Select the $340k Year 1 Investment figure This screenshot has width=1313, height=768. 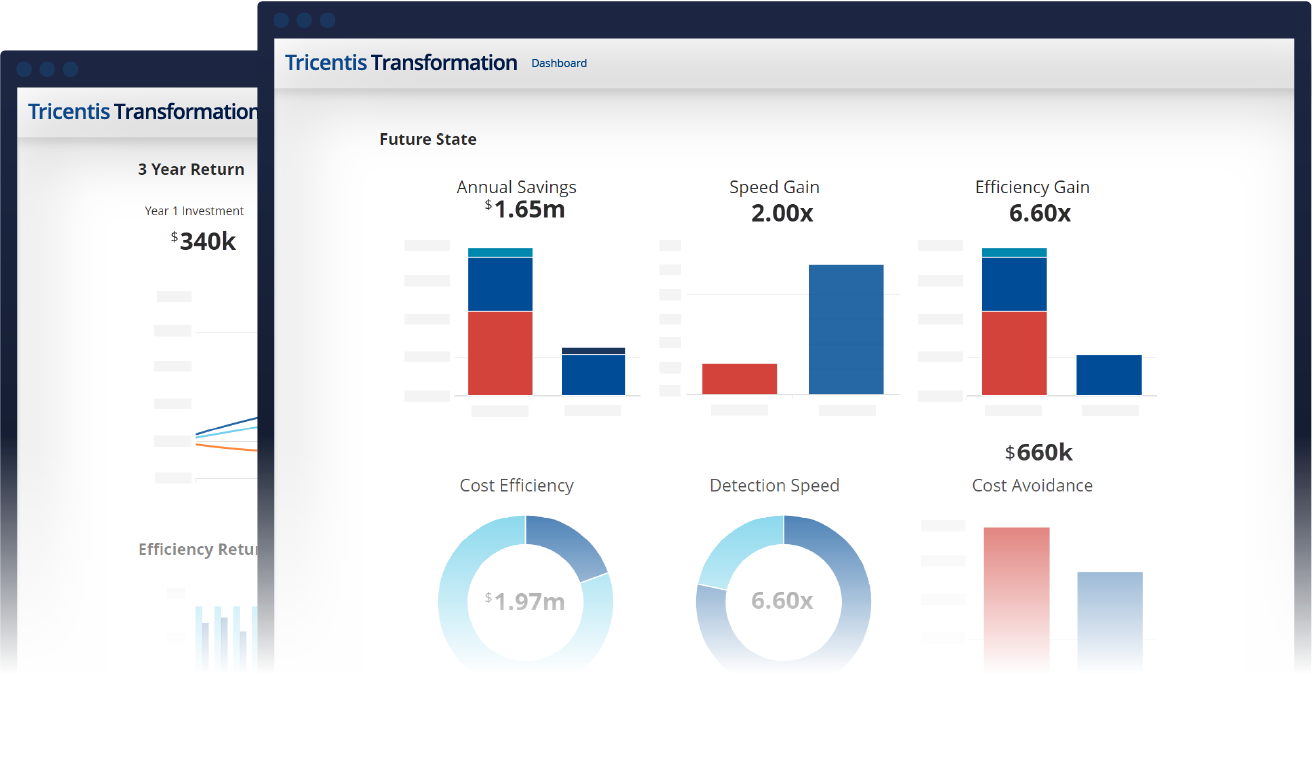tap(204, 241)
